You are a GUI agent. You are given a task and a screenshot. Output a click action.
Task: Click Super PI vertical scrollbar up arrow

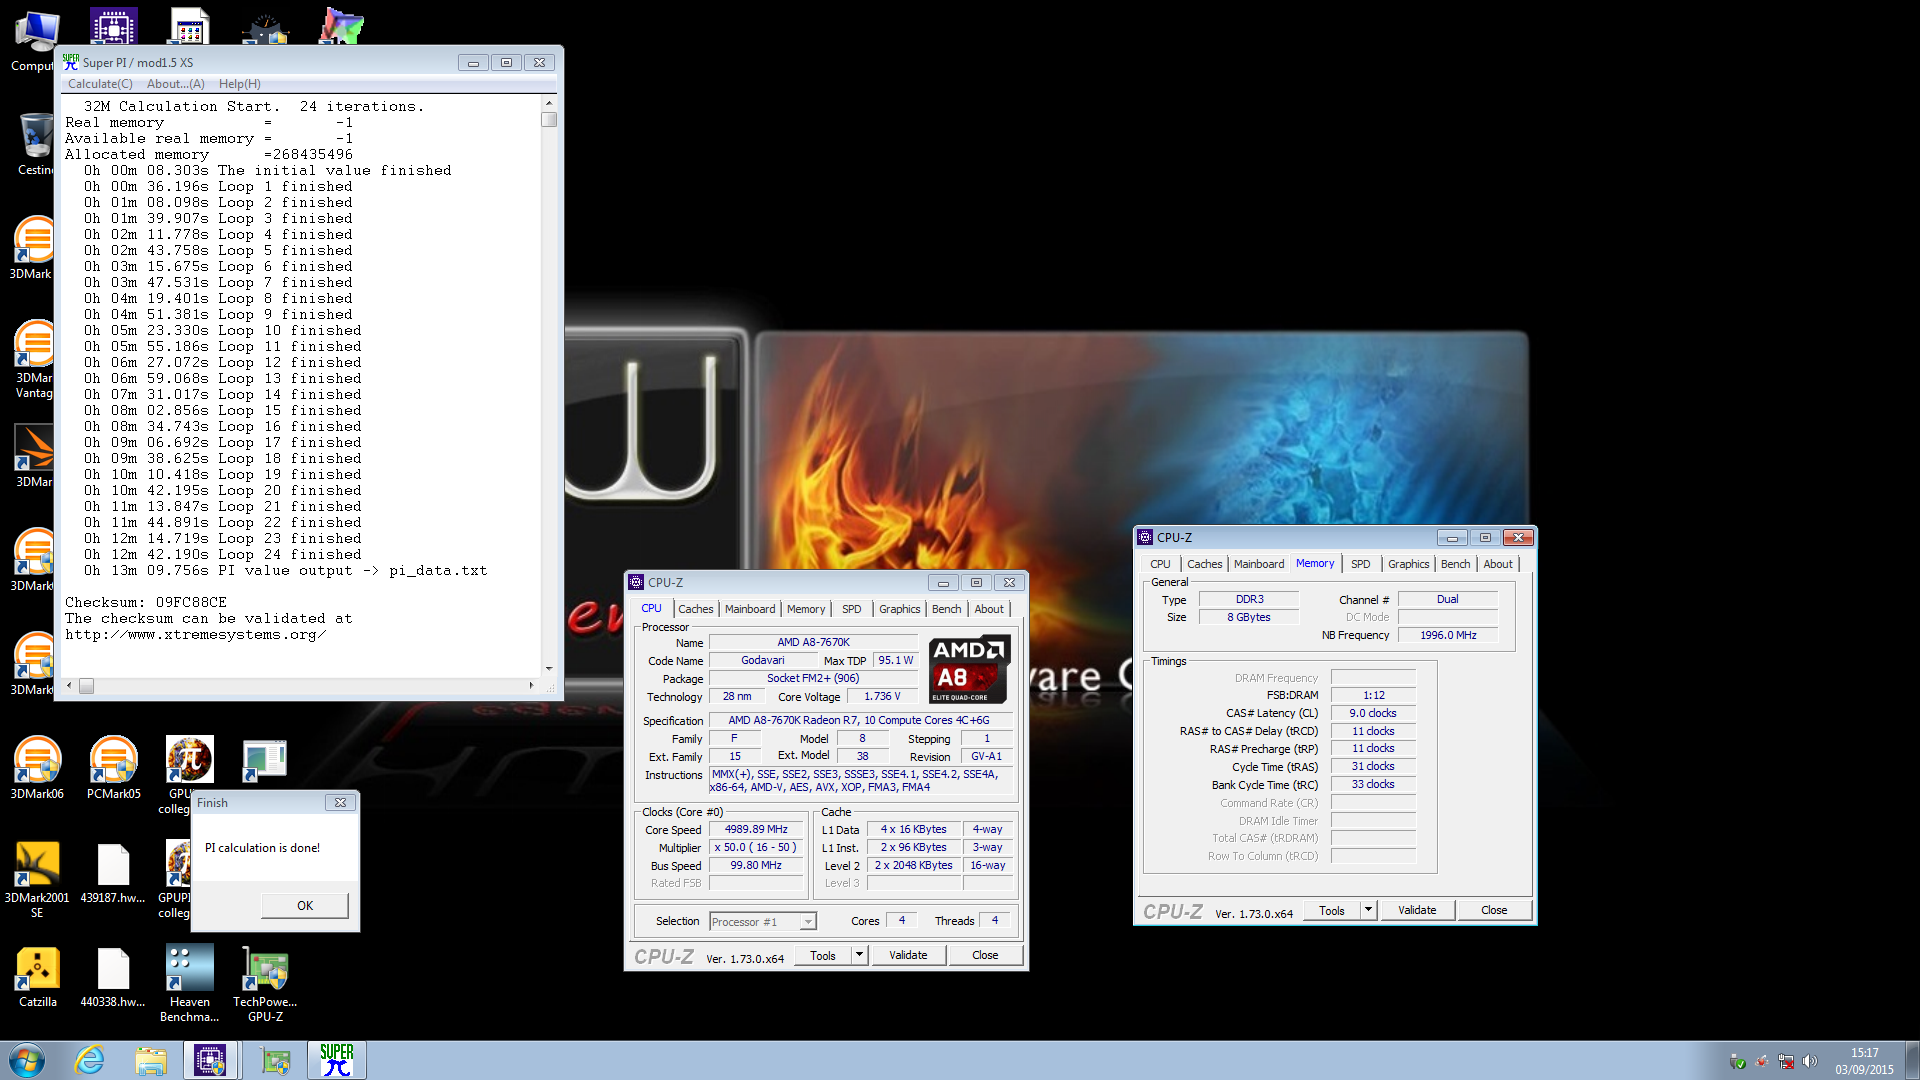pyautogui.click(x=548, y=104)
